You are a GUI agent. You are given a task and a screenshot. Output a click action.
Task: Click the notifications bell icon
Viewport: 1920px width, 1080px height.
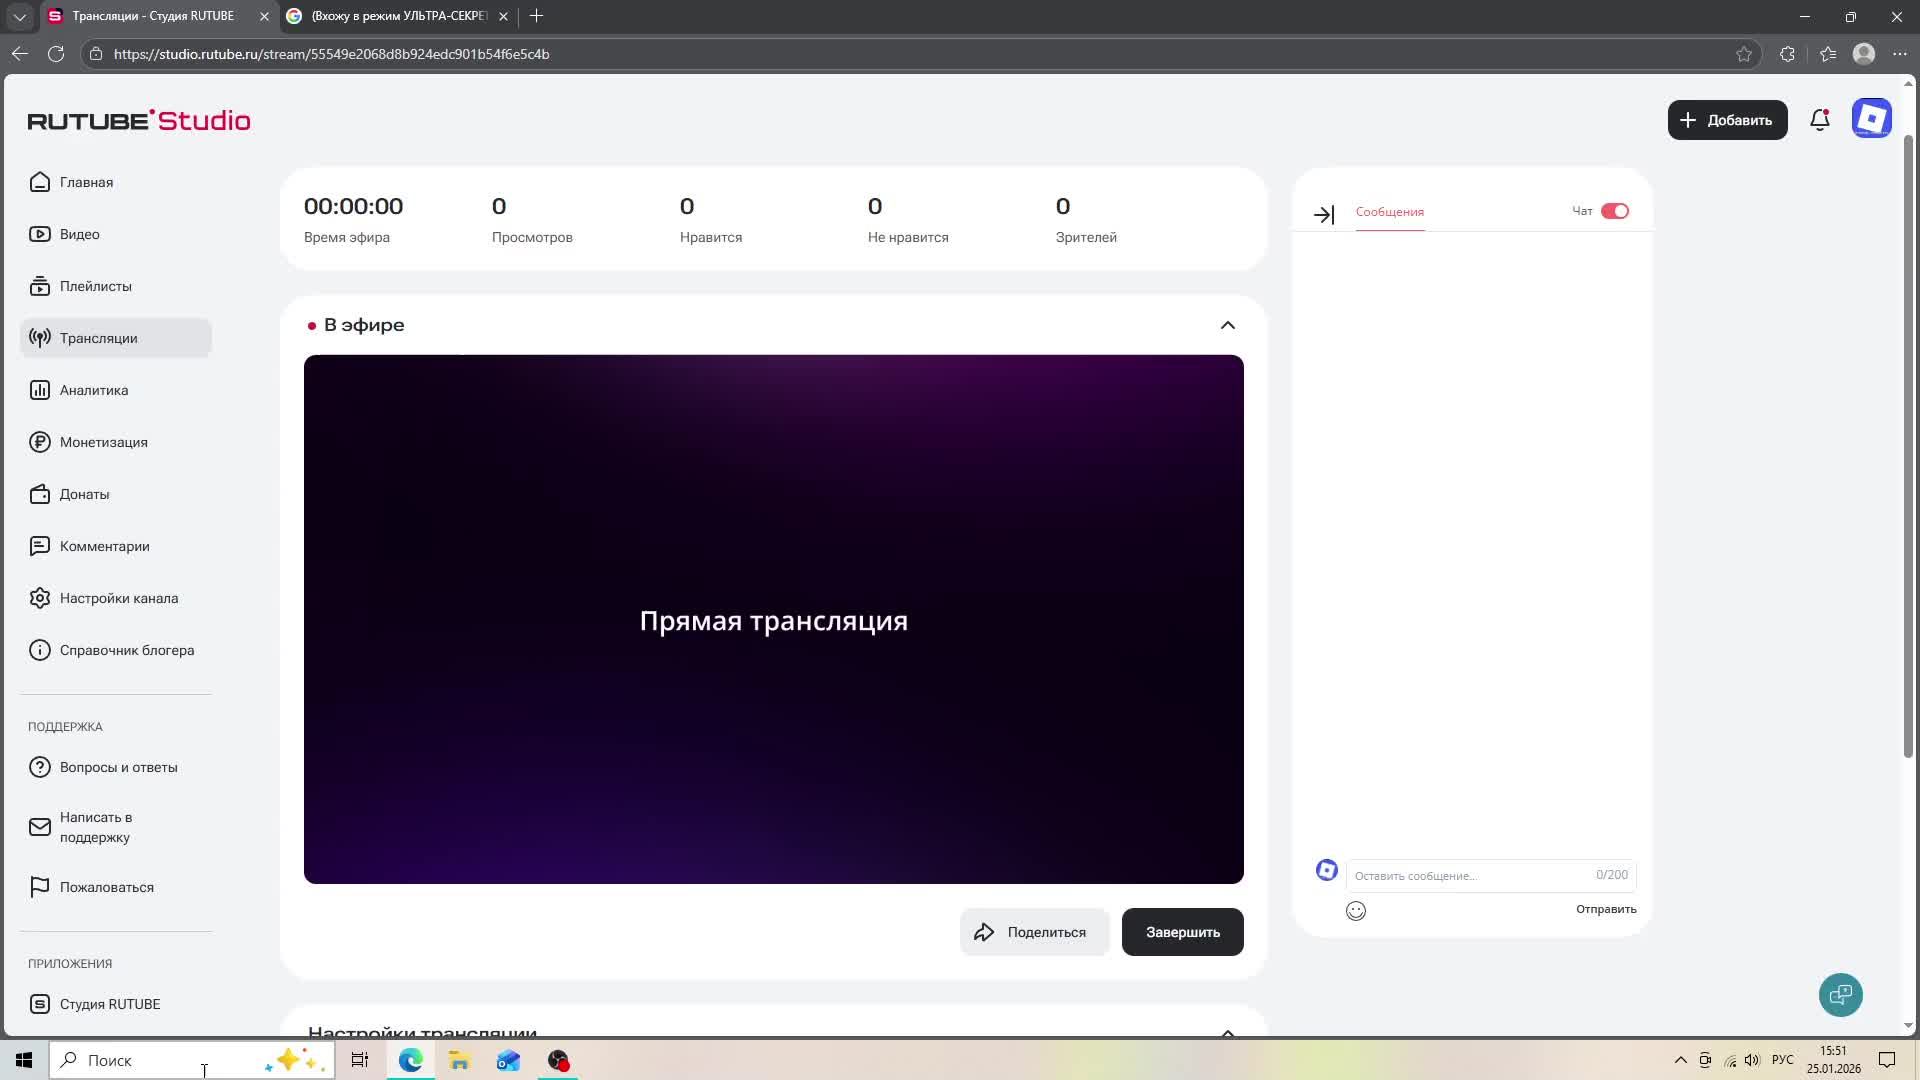[x=1819, y=120]
